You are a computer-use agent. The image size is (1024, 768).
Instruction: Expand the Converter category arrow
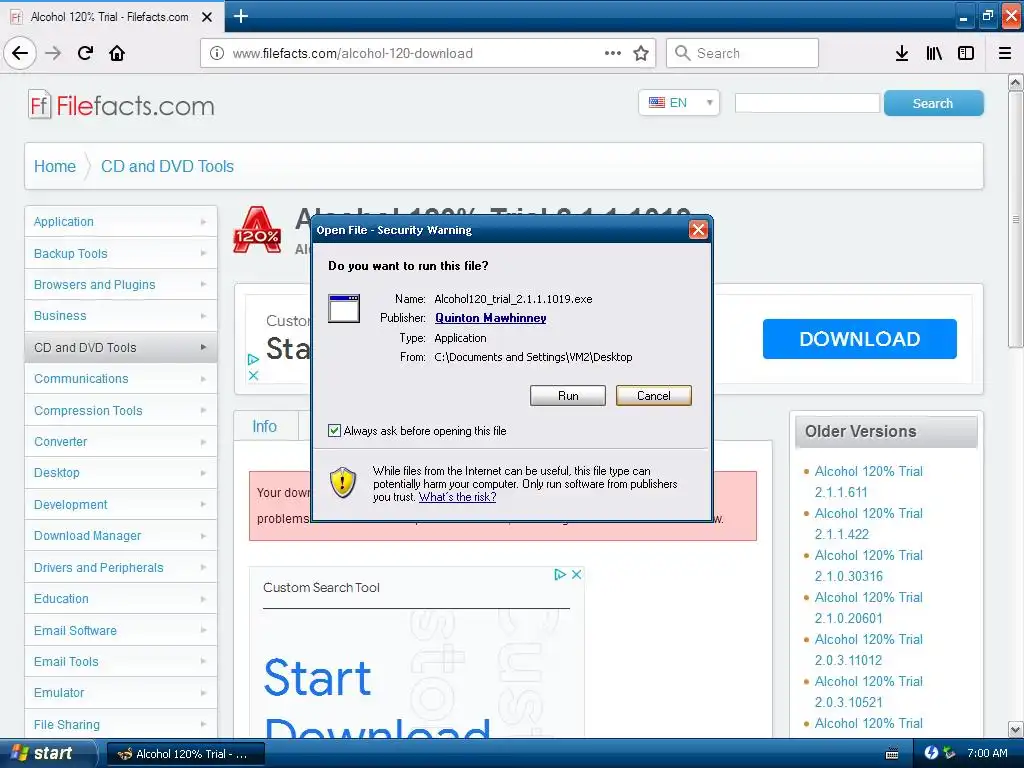pyautogui.click(x=204, y=441)
